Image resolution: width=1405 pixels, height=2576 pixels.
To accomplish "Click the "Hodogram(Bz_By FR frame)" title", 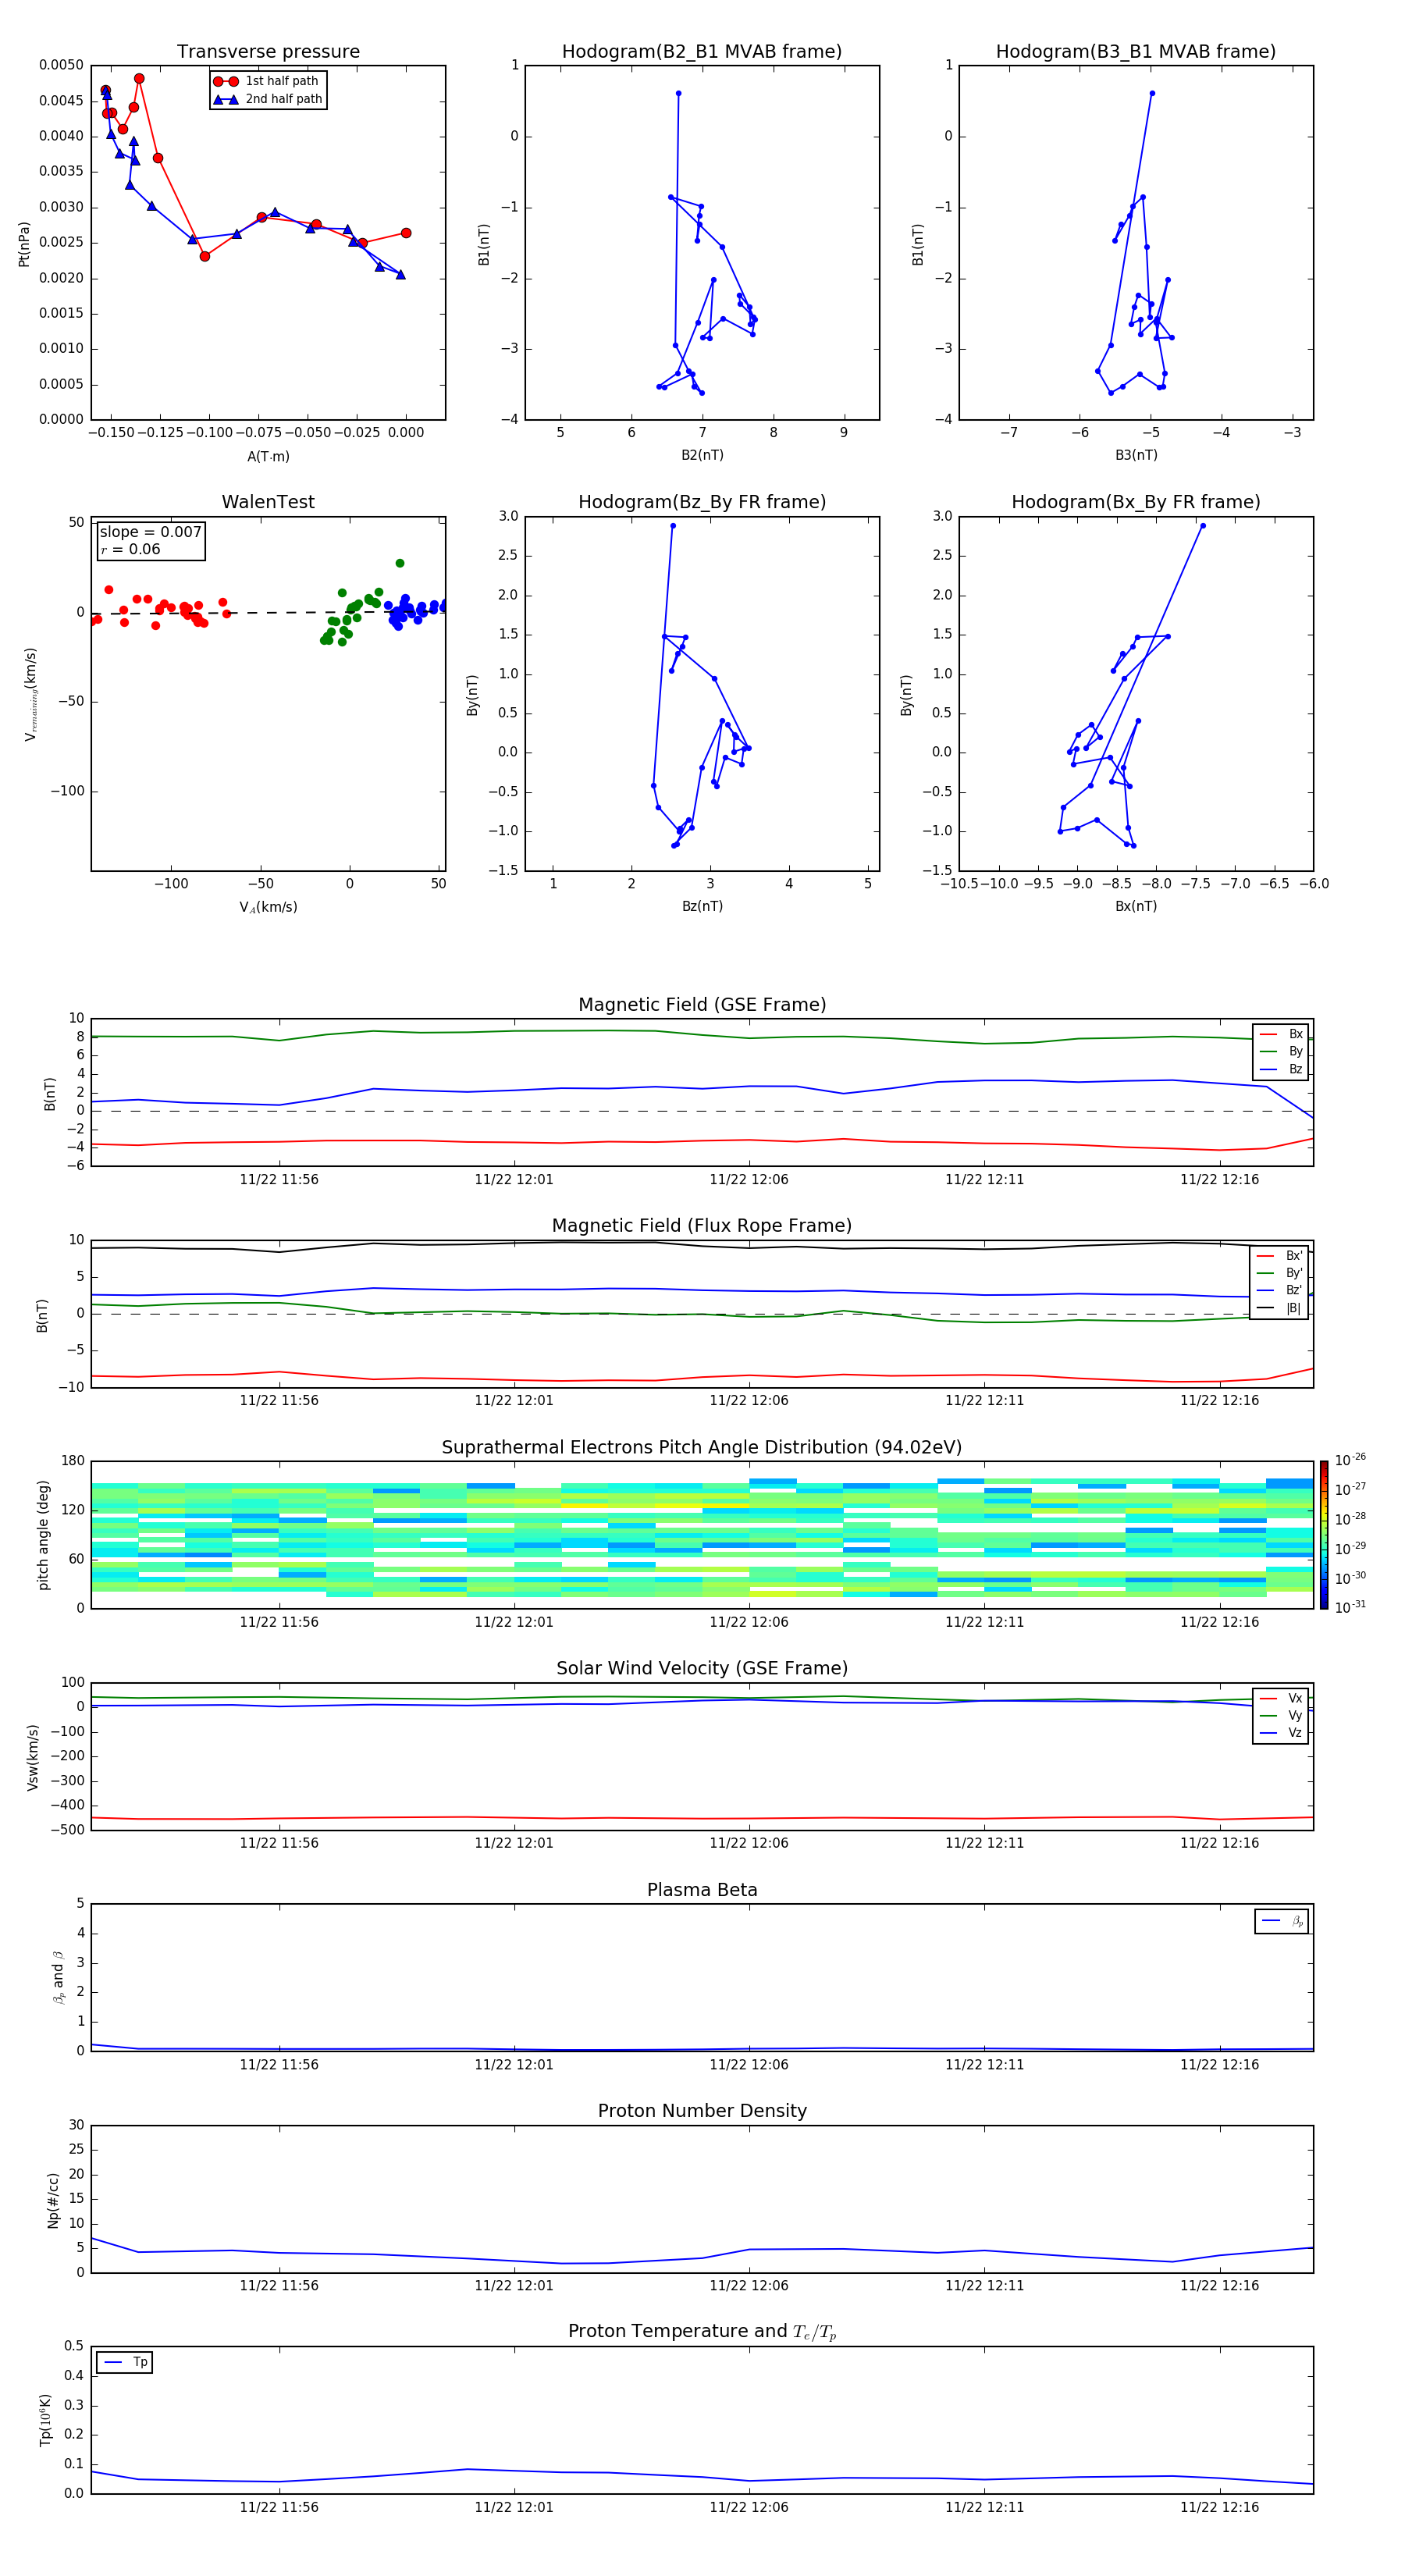I will (x=702, y=502).
